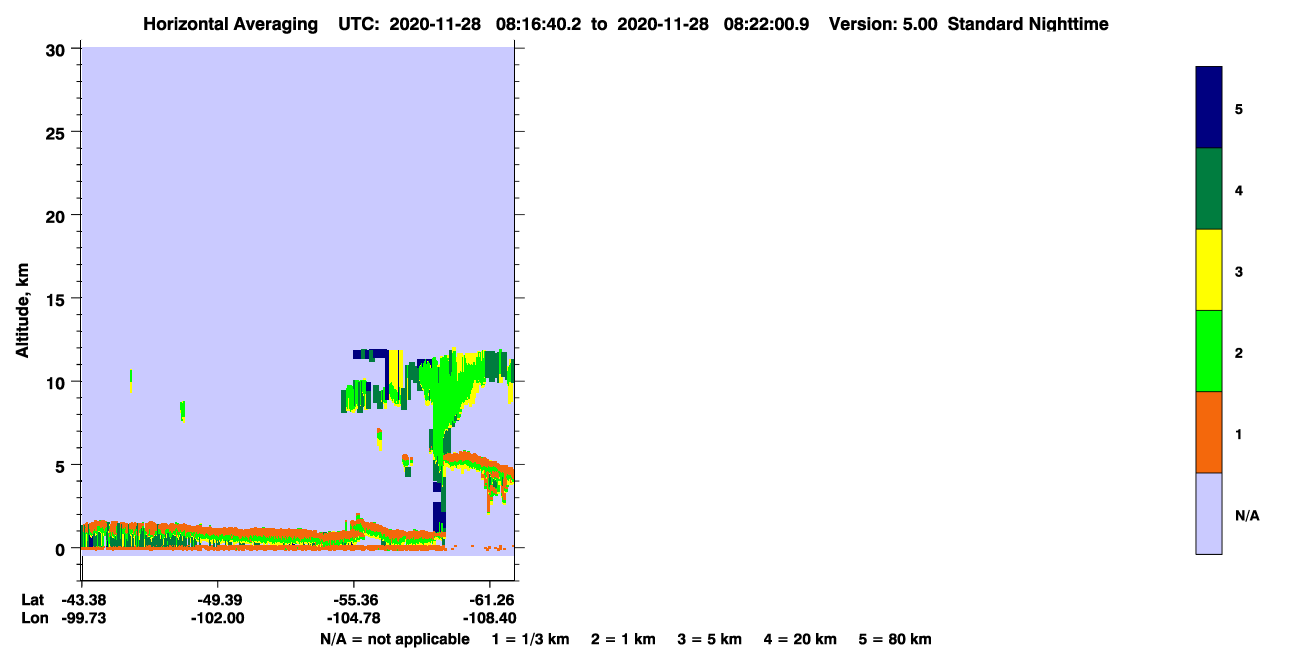Click the 'Lon' axis row label
The width and height of the screenshot is (1300, 667).
(x=33, y=618)
